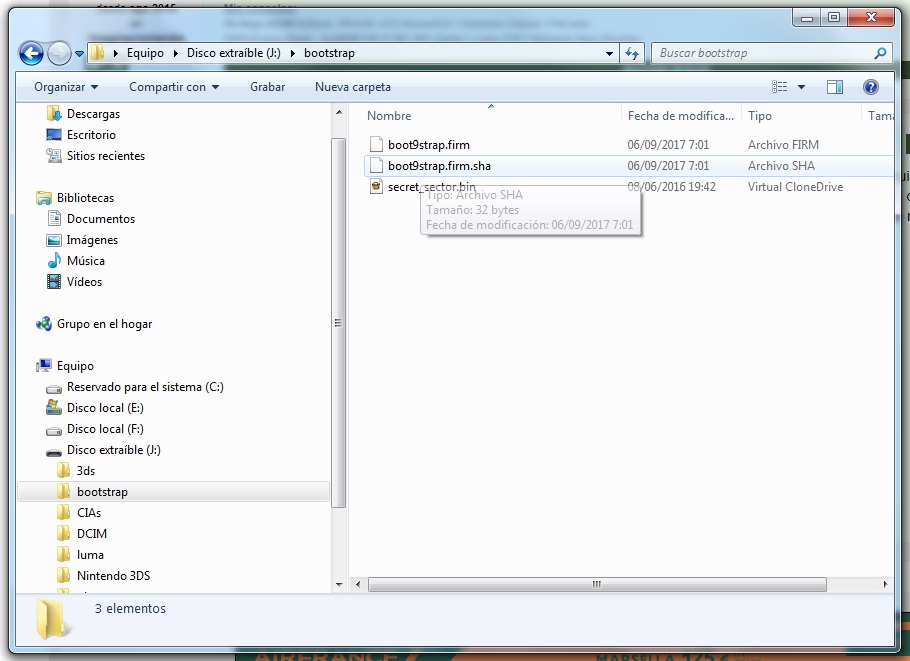Open the recent locations dropdown arrow
Screen dimensions: 910x661
coord(80,53)
